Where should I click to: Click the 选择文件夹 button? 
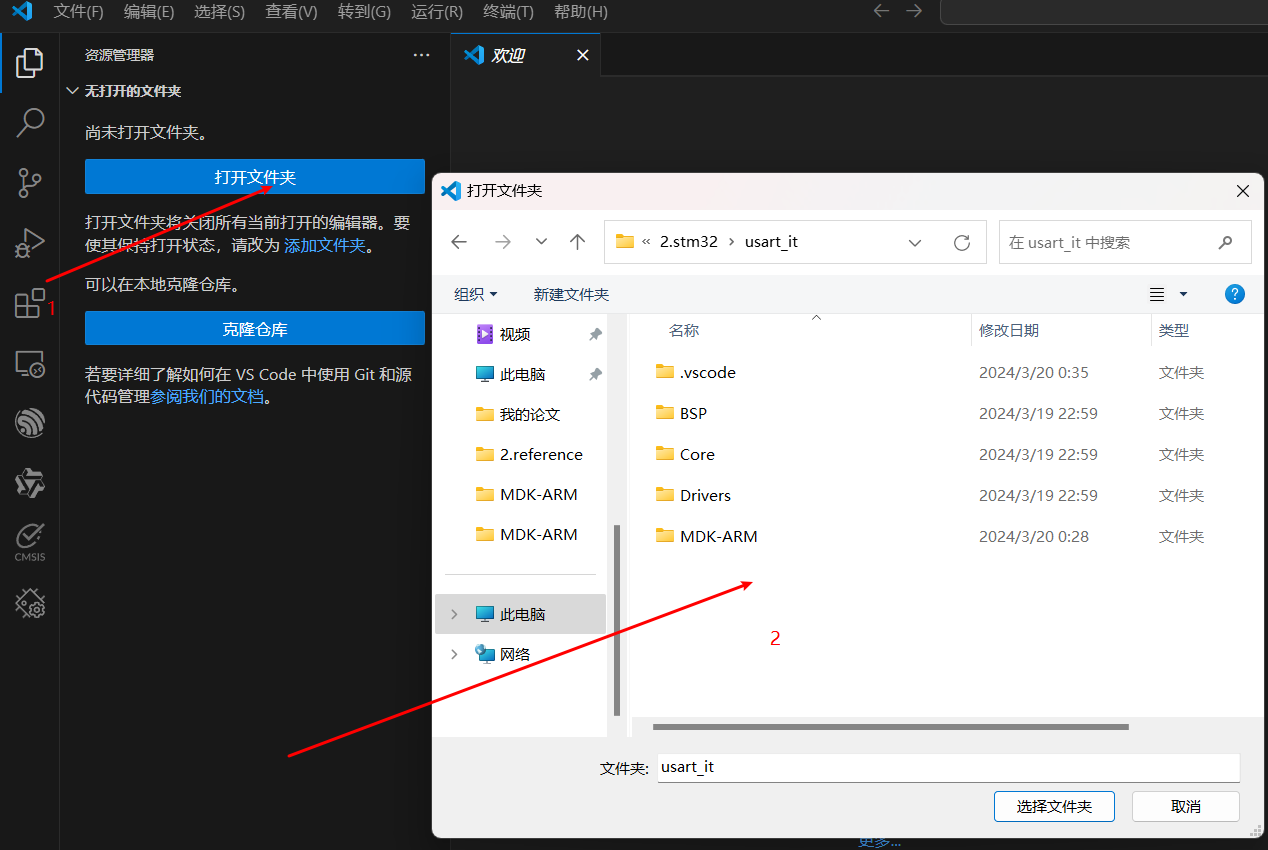(x=1054, y=806)
